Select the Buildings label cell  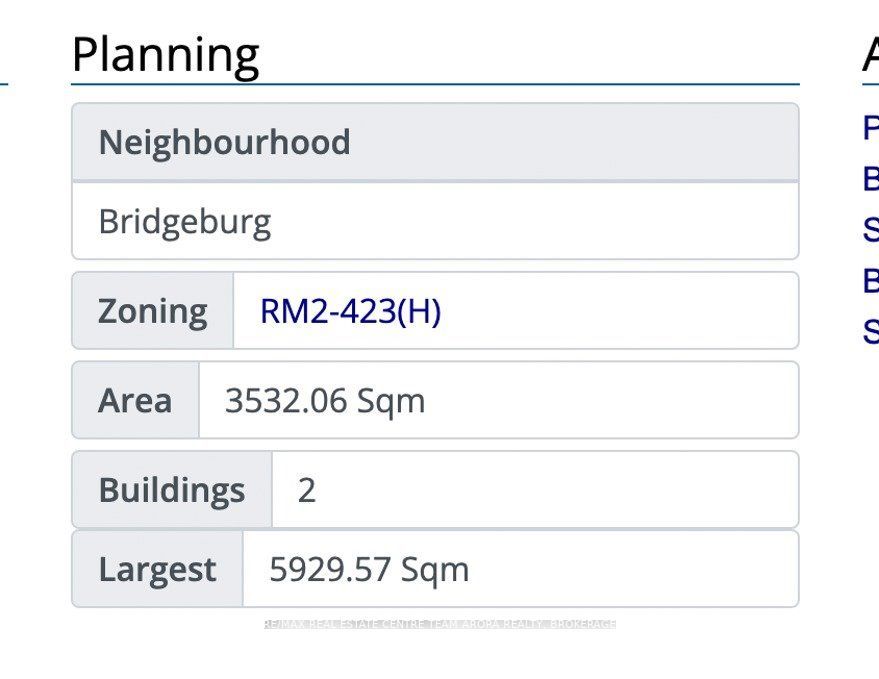coord(172,490)
